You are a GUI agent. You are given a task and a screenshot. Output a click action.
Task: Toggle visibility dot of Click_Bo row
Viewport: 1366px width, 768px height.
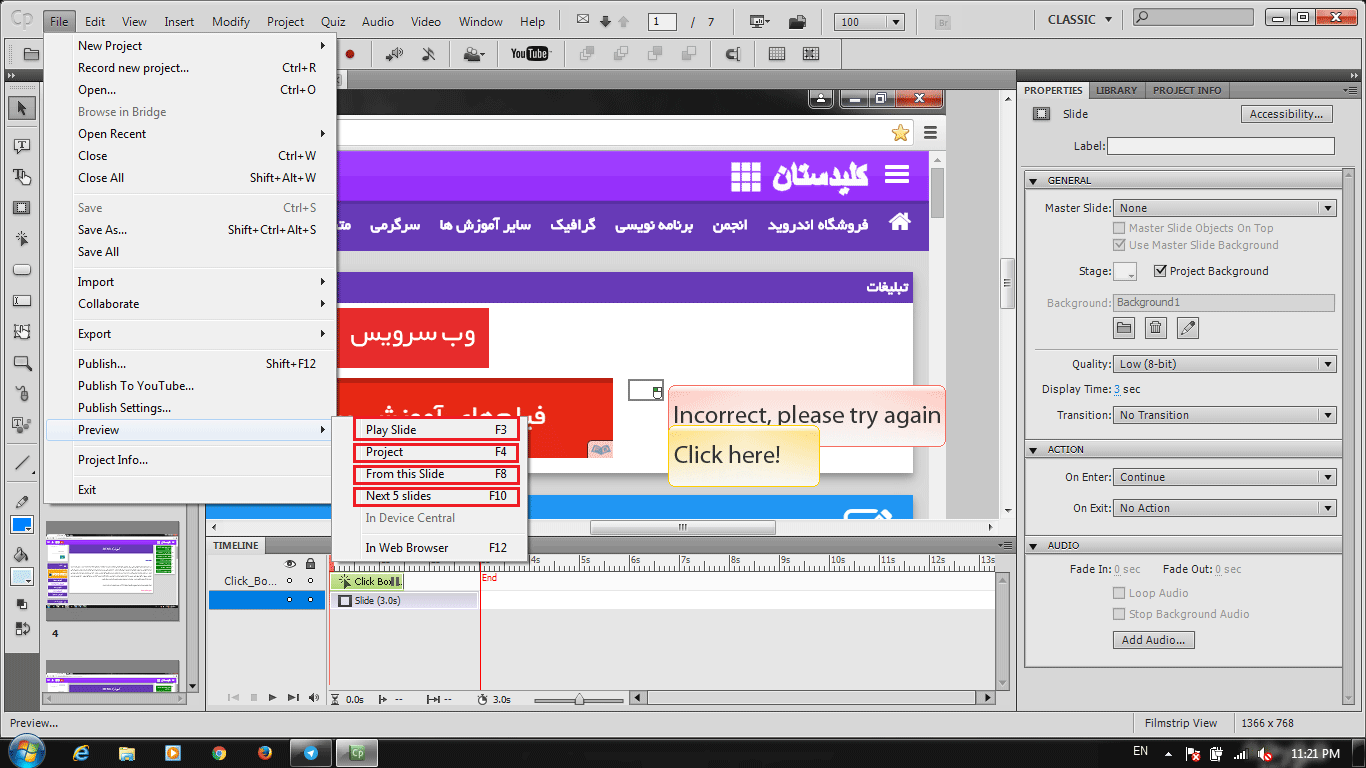[290, 581]
